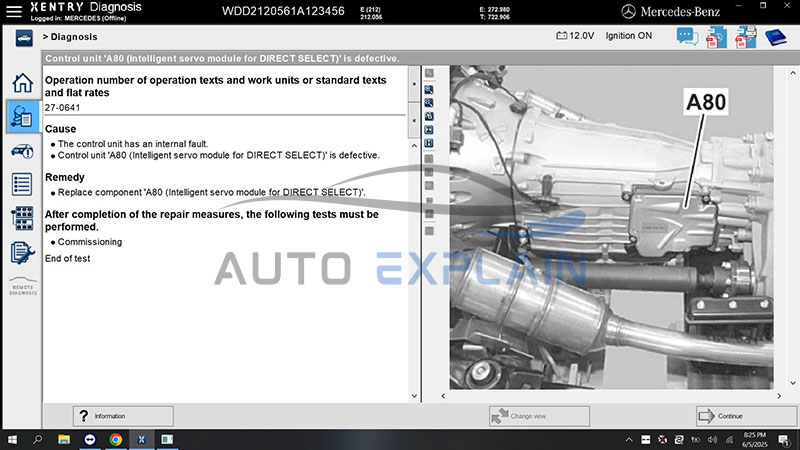Click the vehicle icon beside Diagnosis breadcrumb

click(x=24, y=38)
